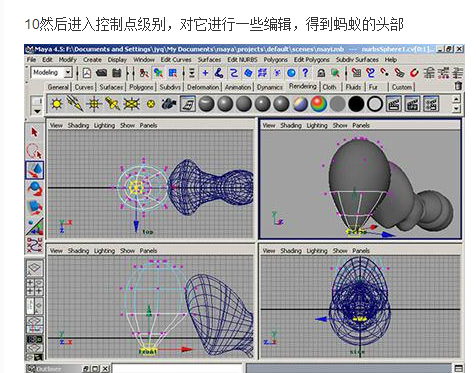476x373 pixels.
Task: Click the magnet snap icon in status line
Action: click(x=414, y=73)
